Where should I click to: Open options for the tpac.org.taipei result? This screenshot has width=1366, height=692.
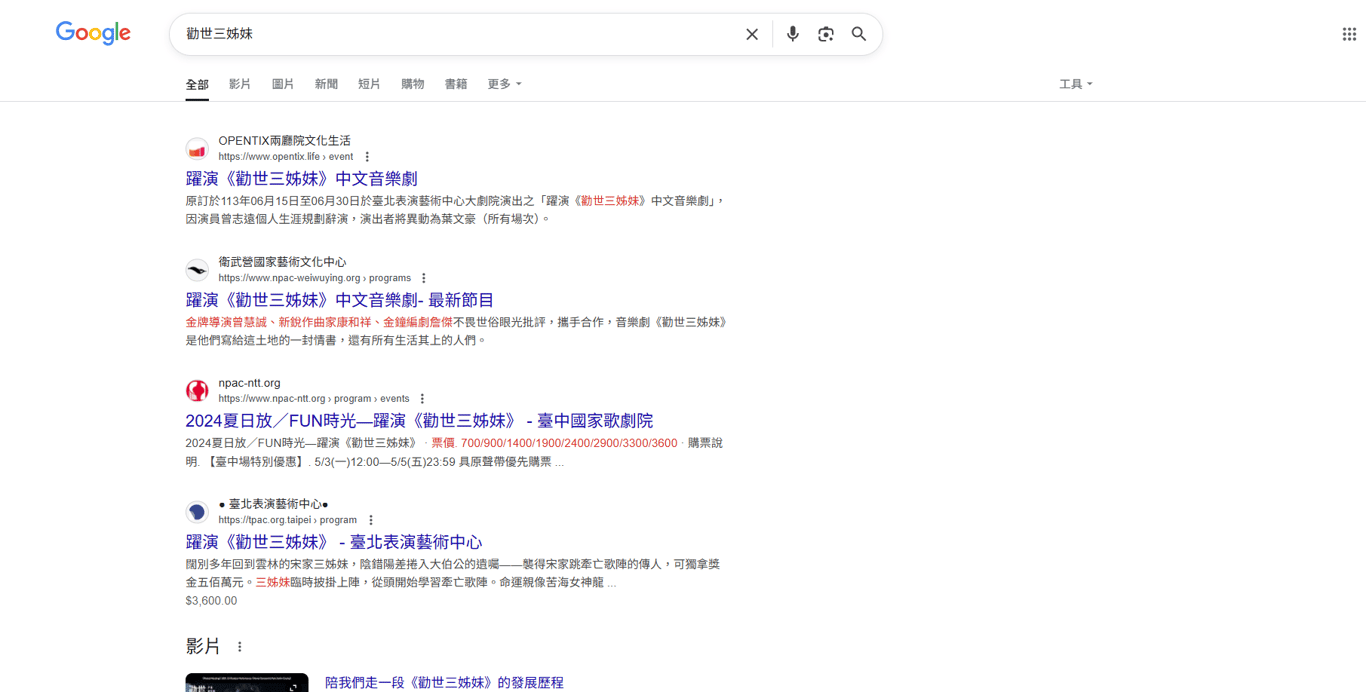(371, 520)
